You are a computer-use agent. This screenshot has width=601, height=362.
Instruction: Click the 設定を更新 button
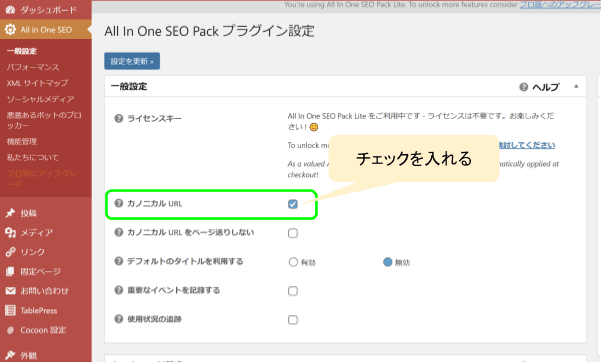click(x=132, y=61)
